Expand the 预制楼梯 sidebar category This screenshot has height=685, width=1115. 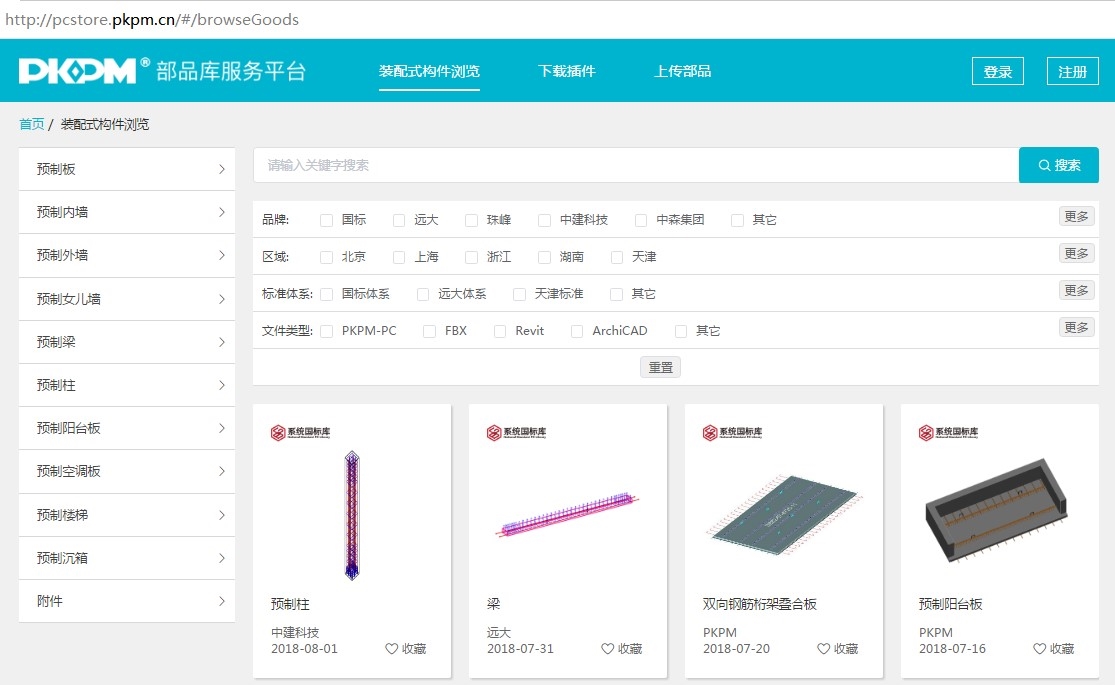(127, 515)
